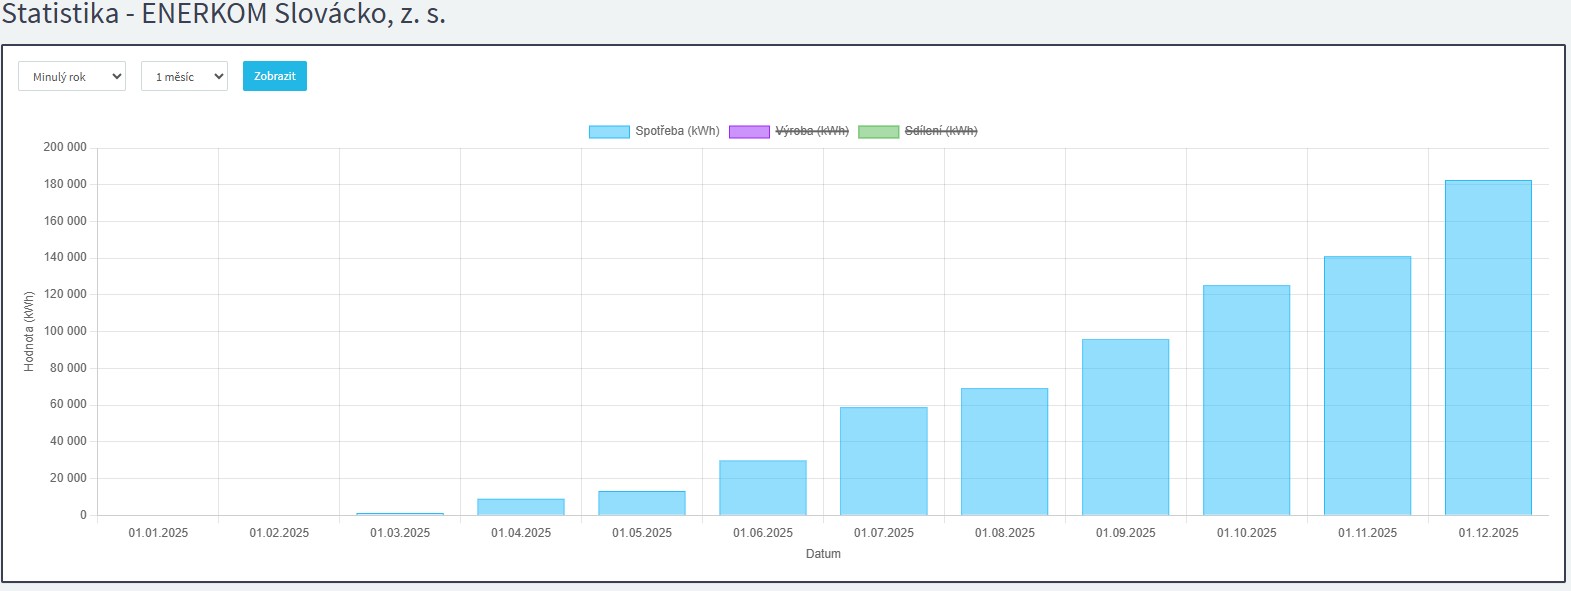This screenshot has height=591, width=1571.
Task: Select the 01.04.2025 bar
Action: [520, 507]
